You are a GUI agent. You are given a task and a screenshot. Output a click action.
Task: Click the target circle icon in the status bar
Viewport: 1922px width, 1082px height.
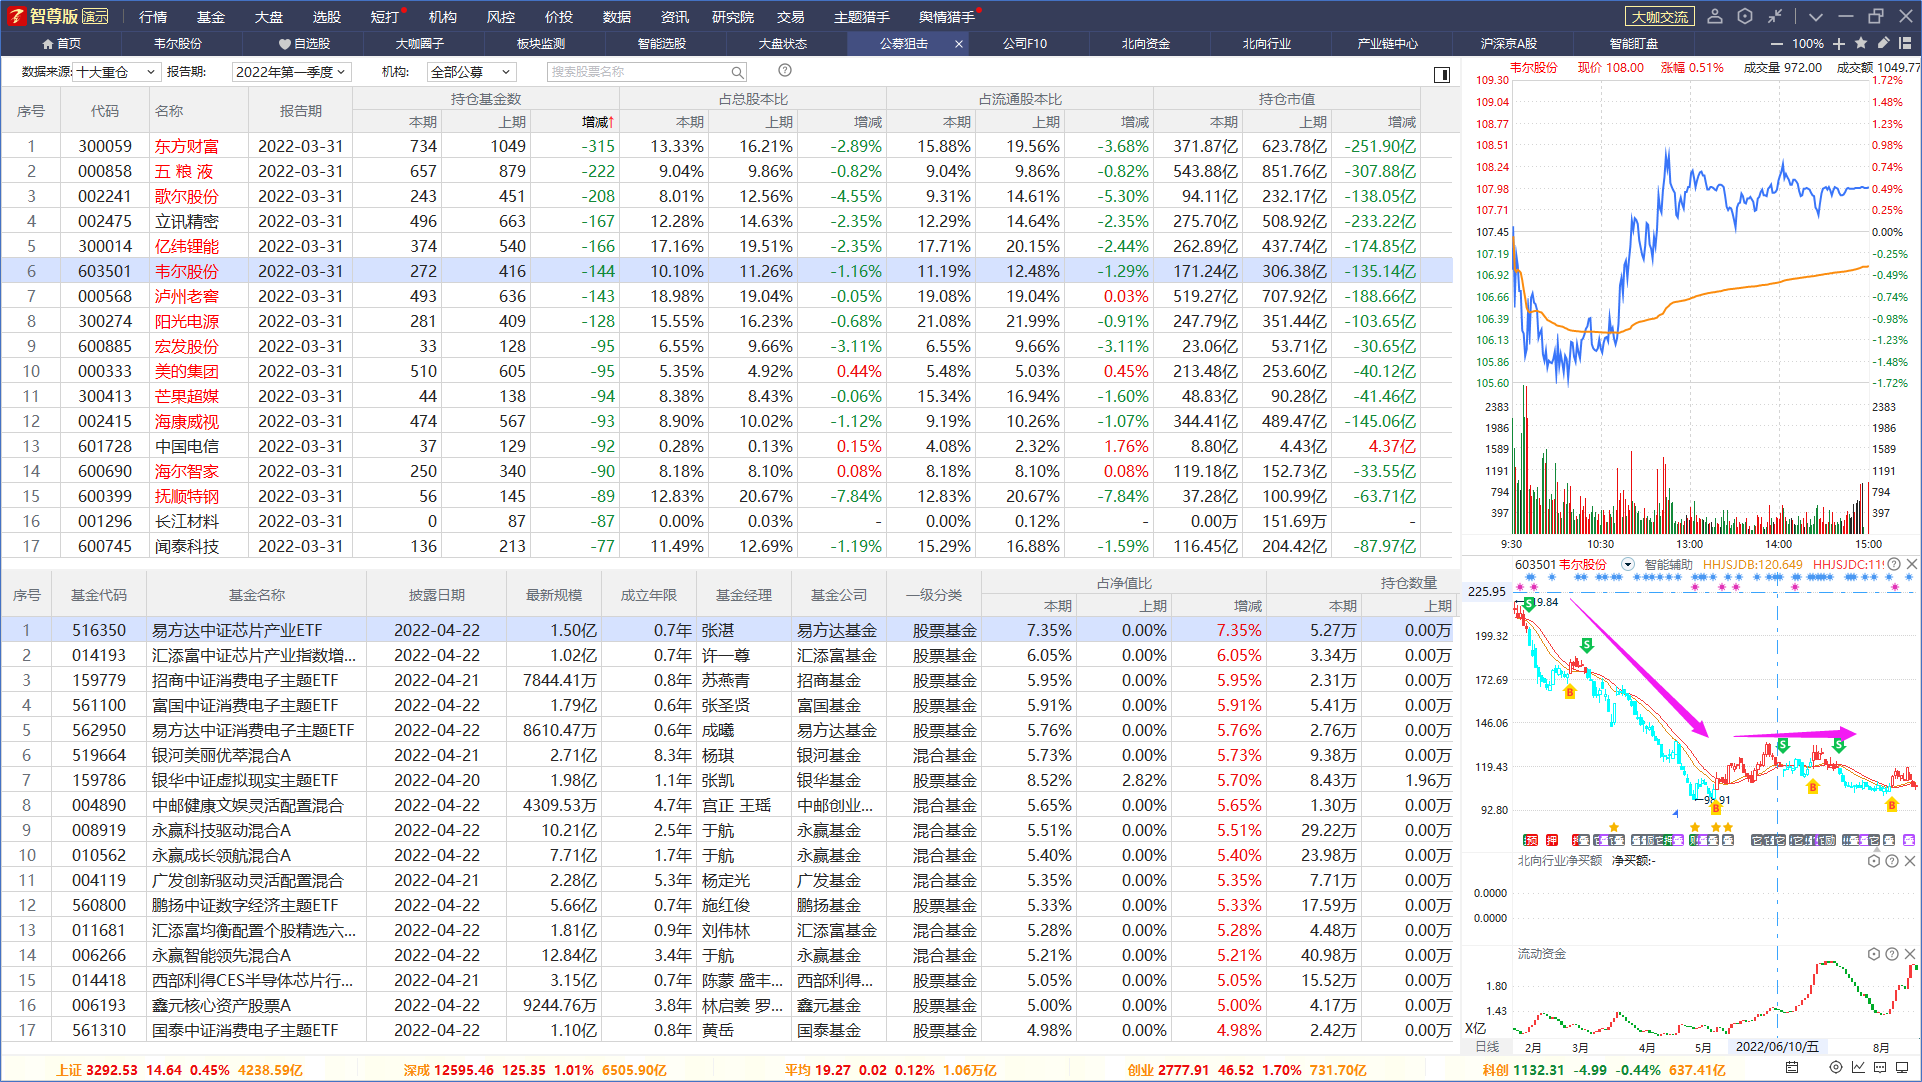click(1836, 1068)
